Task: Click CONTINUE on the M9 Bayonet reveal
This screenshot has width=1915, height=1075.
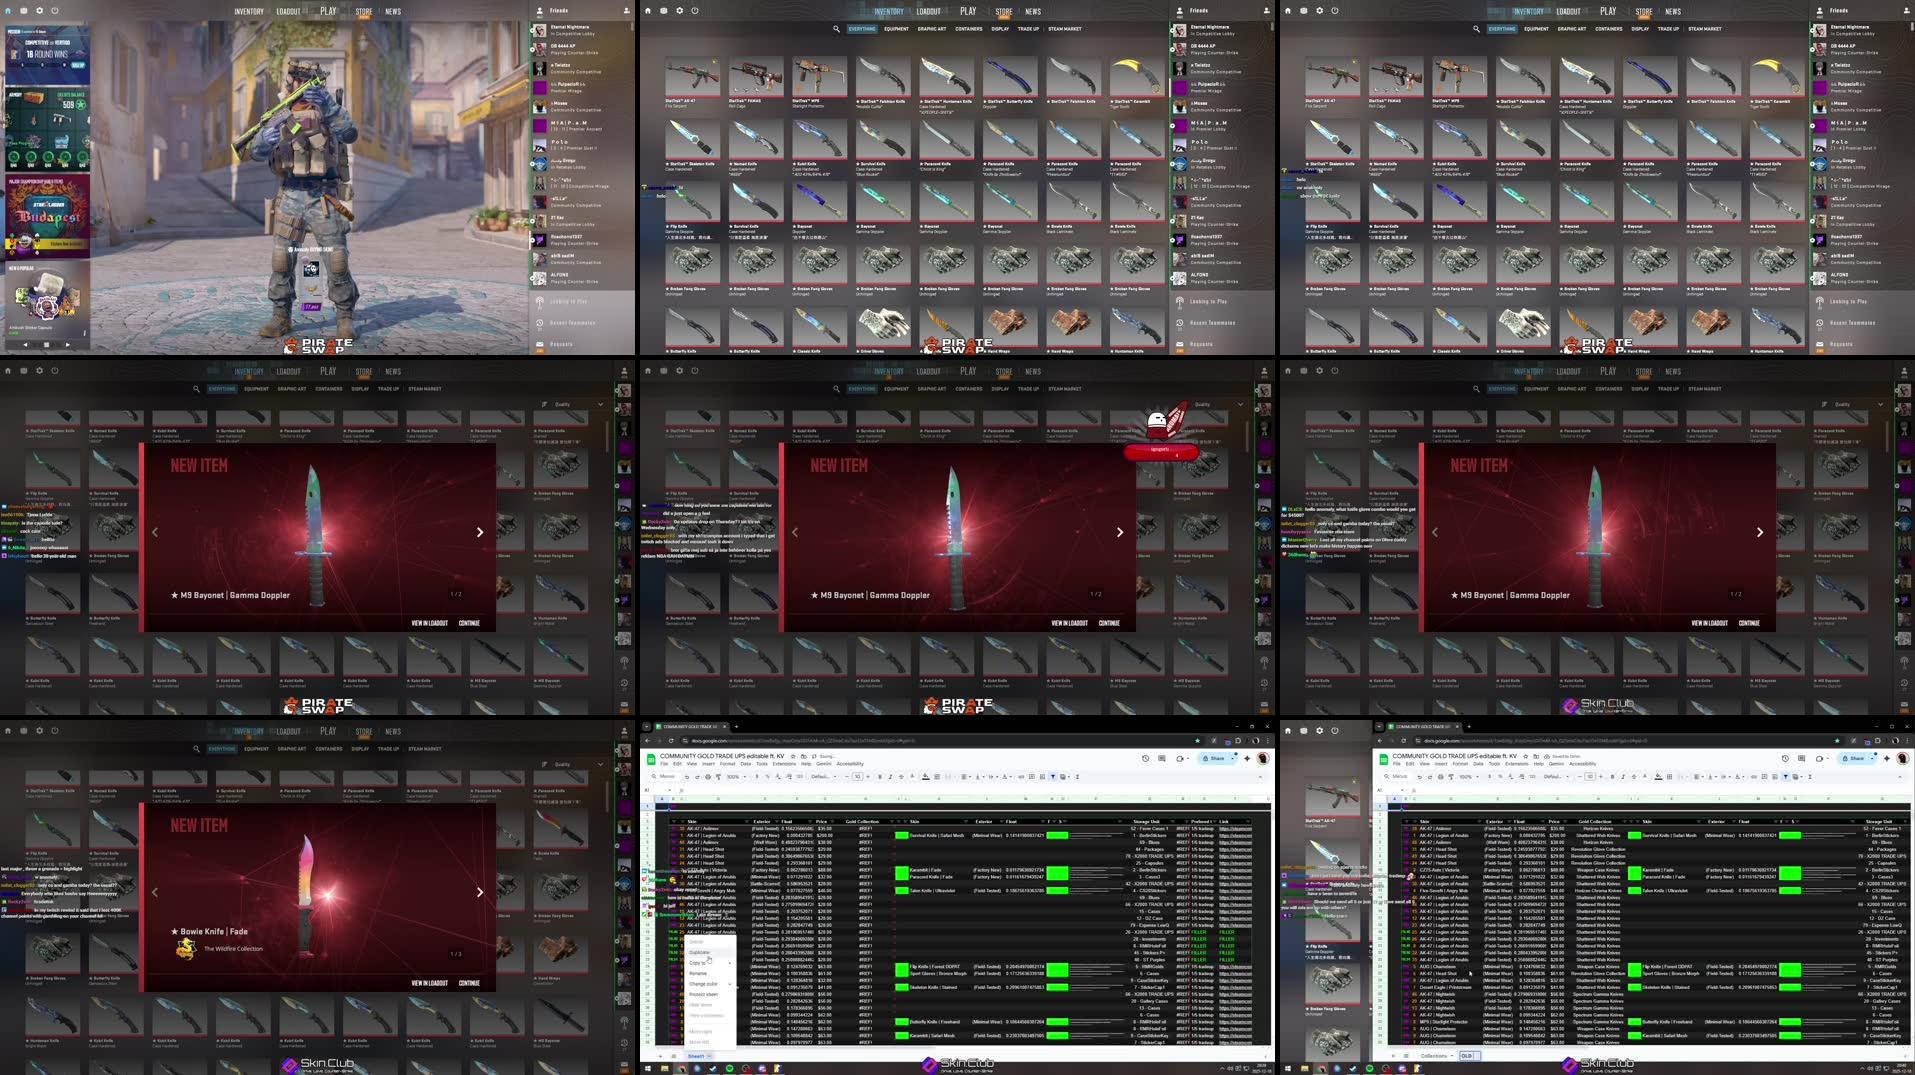Action: point(1107,622)
